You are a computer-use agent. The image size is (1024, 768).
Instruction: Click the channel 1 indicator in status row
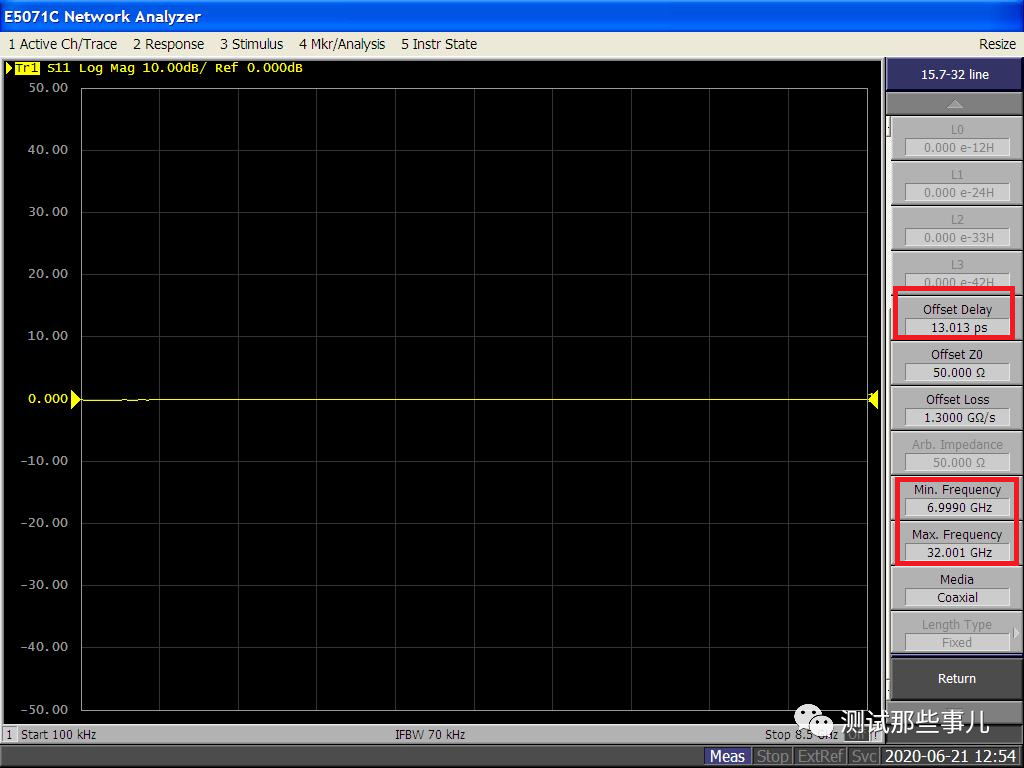(x=10, y=734)
